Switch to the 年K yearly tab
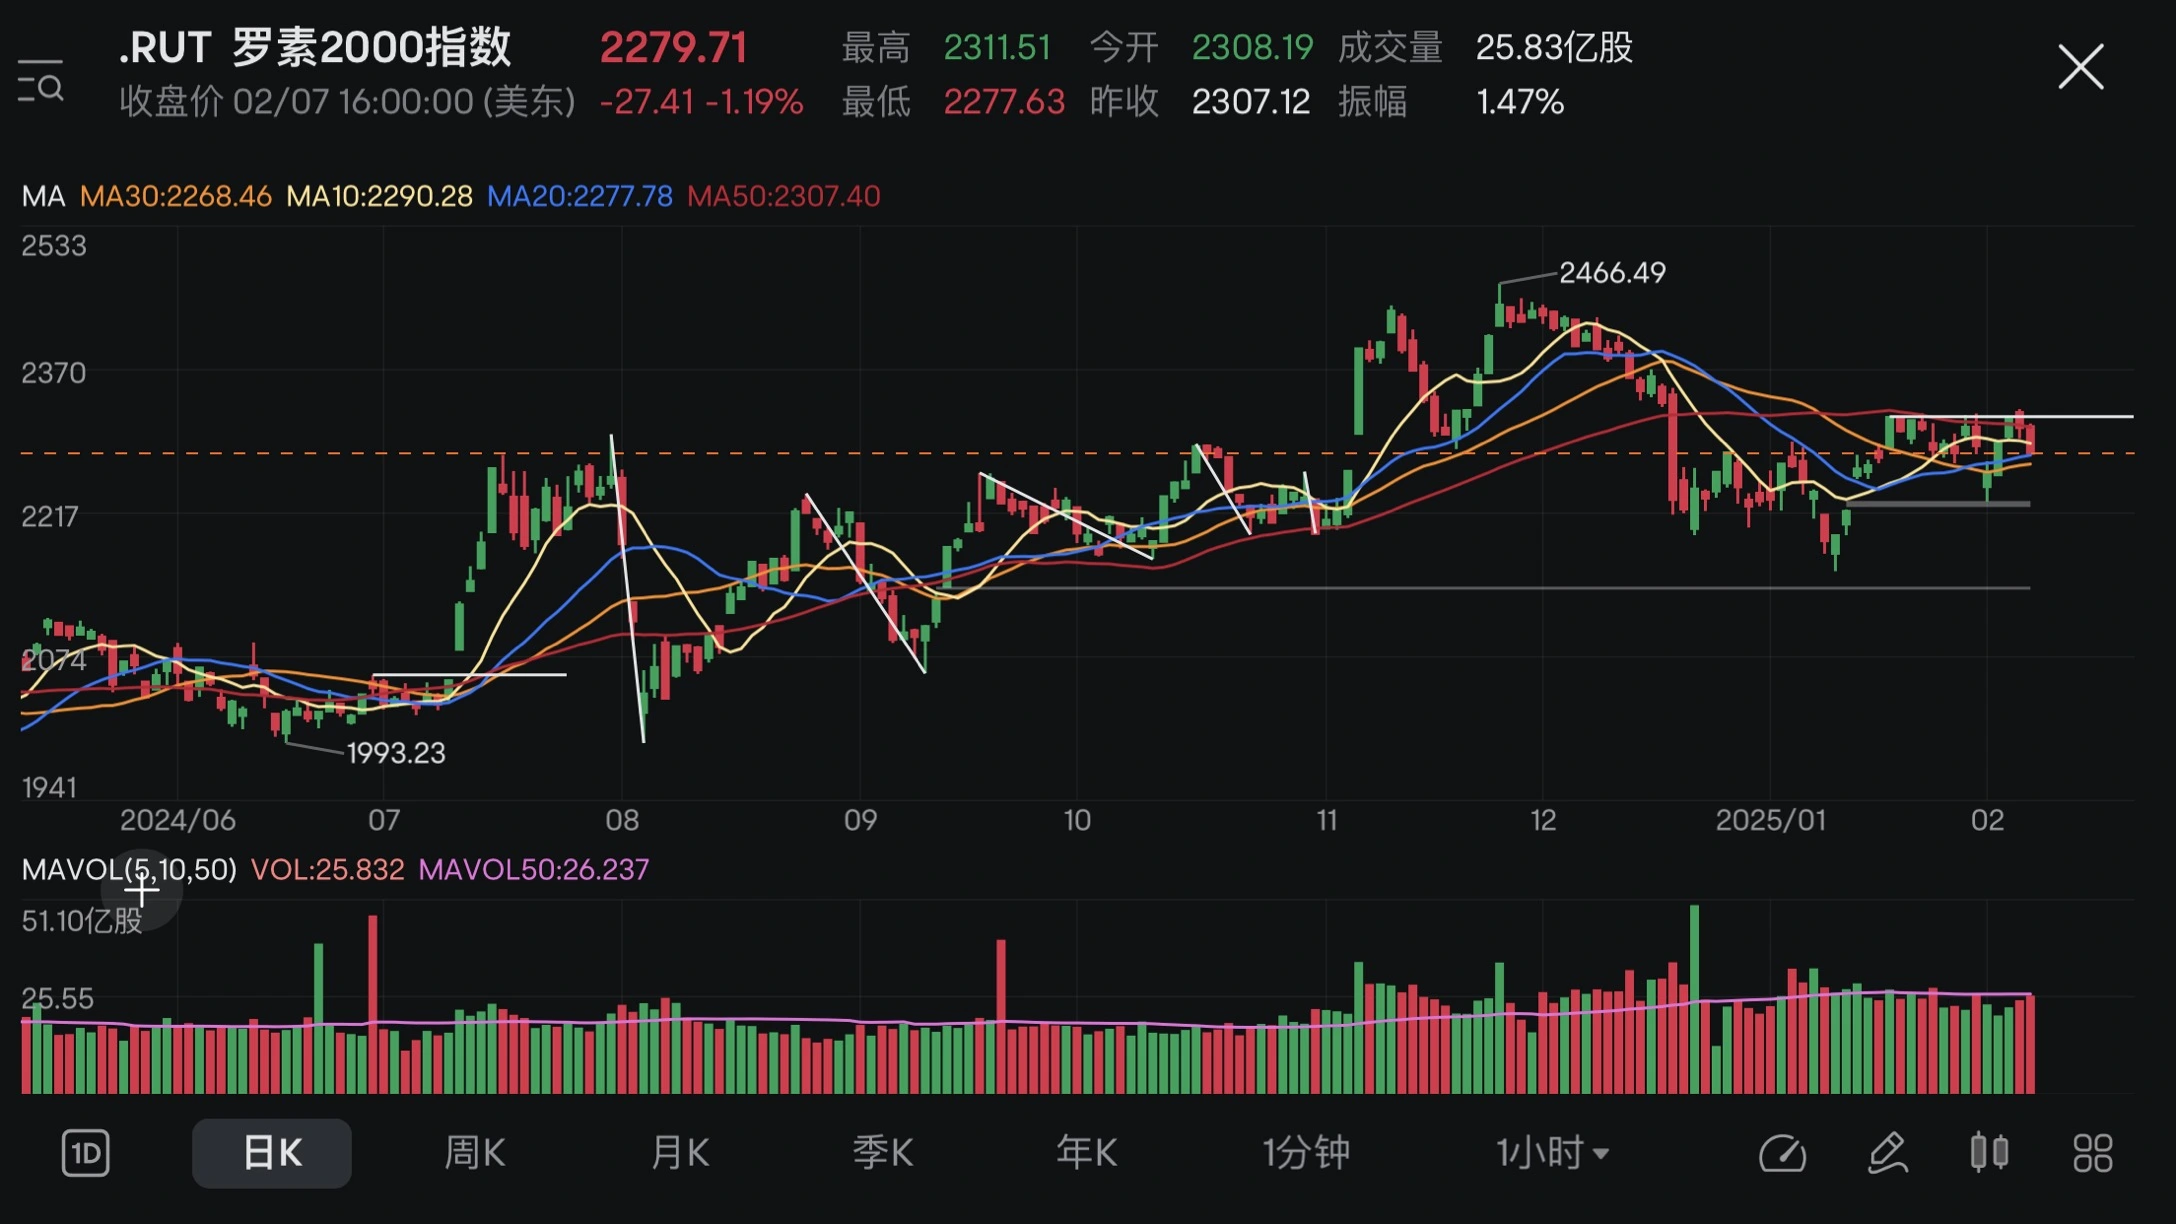The width and height of the screenshot is (2176, 1224). point(1087,1153)
